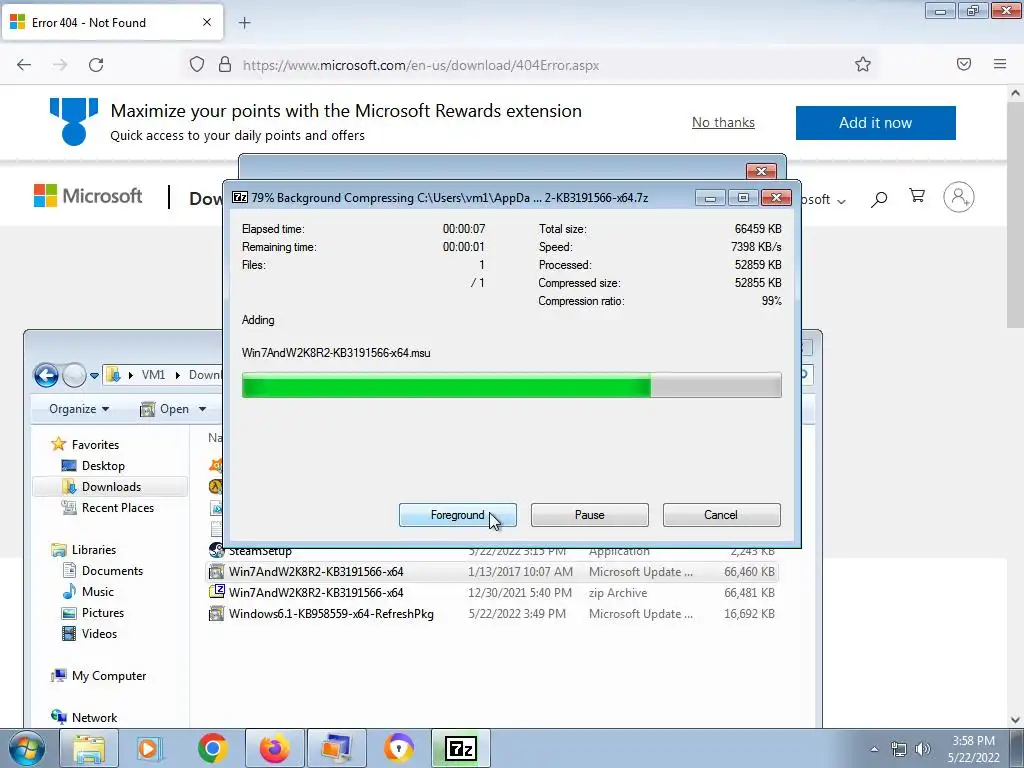Open the Windows Start menu
The image size is (1024, 768).
click(x=27, y=748)
